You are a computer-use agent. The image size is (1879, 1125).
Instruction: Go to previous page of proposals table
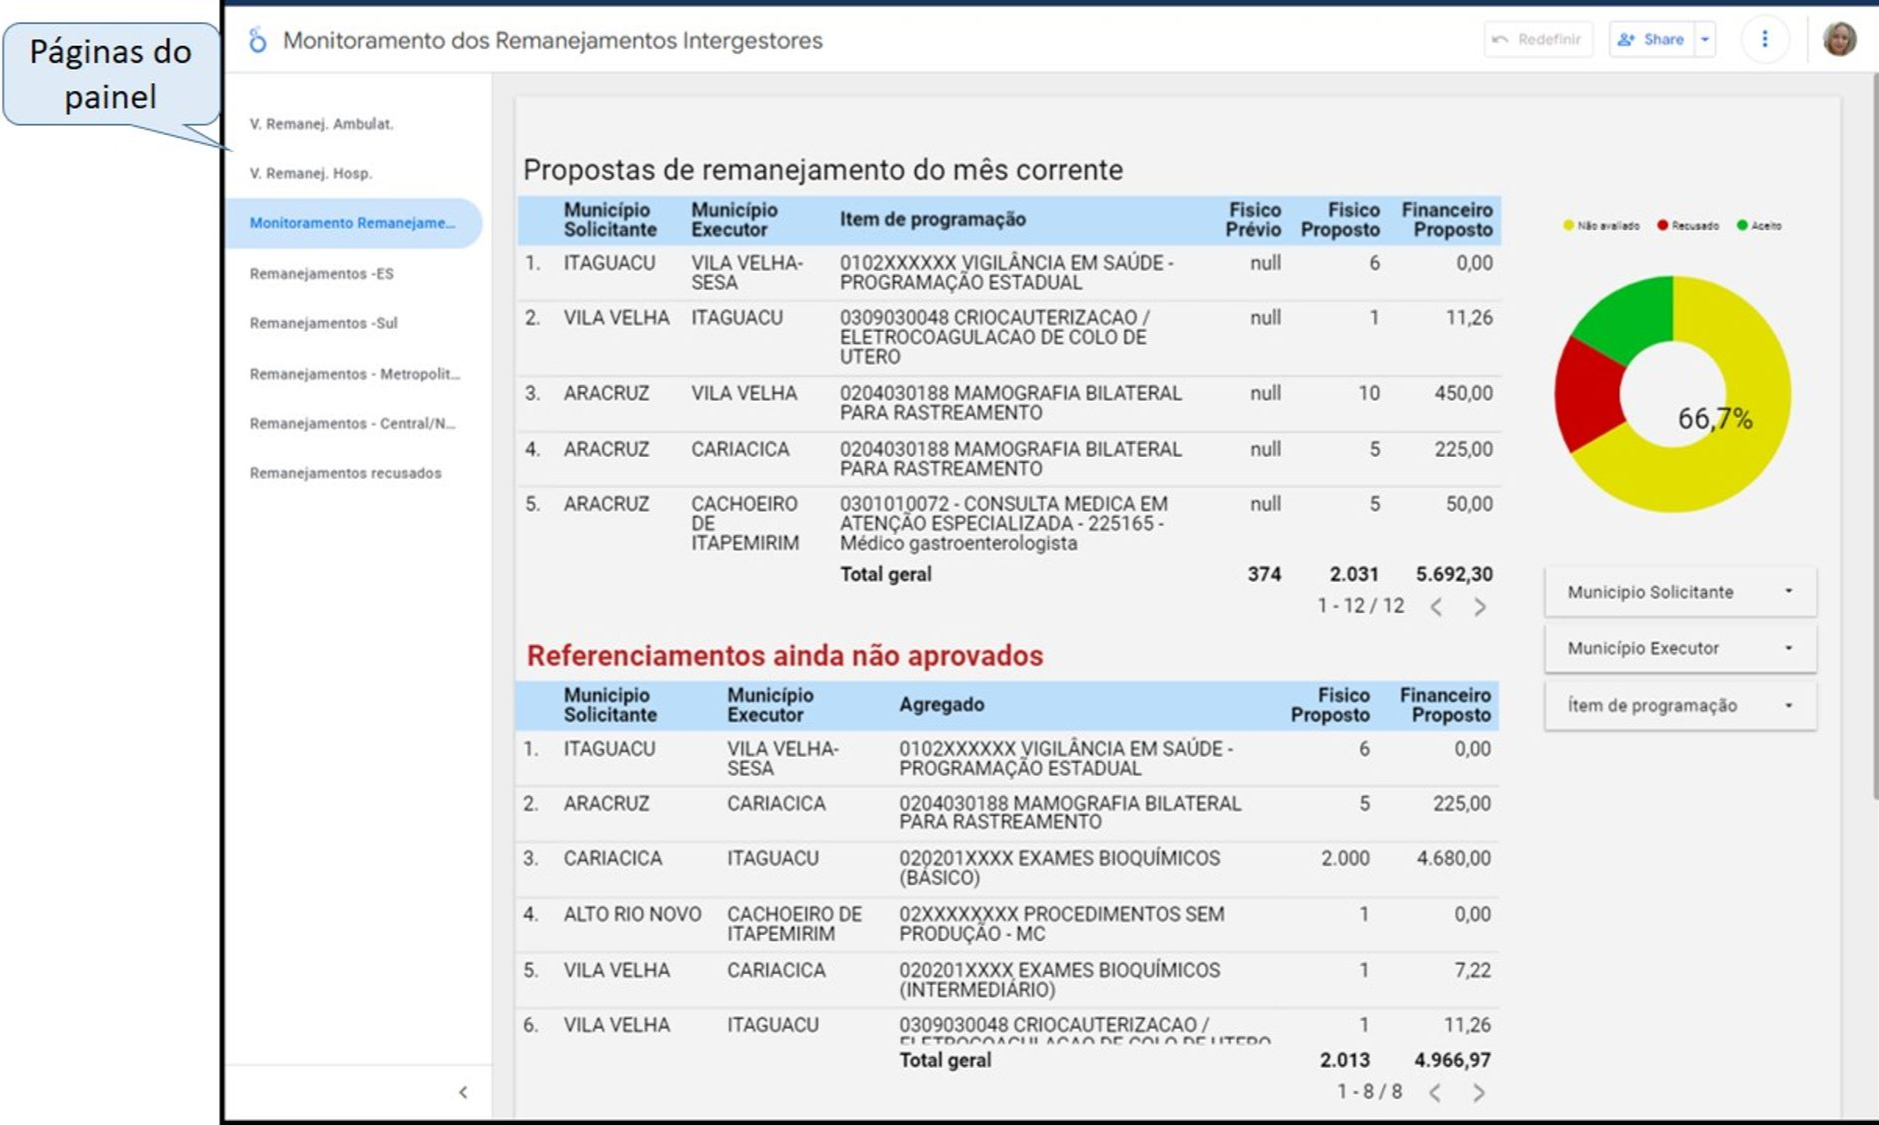coord(1436,607)
